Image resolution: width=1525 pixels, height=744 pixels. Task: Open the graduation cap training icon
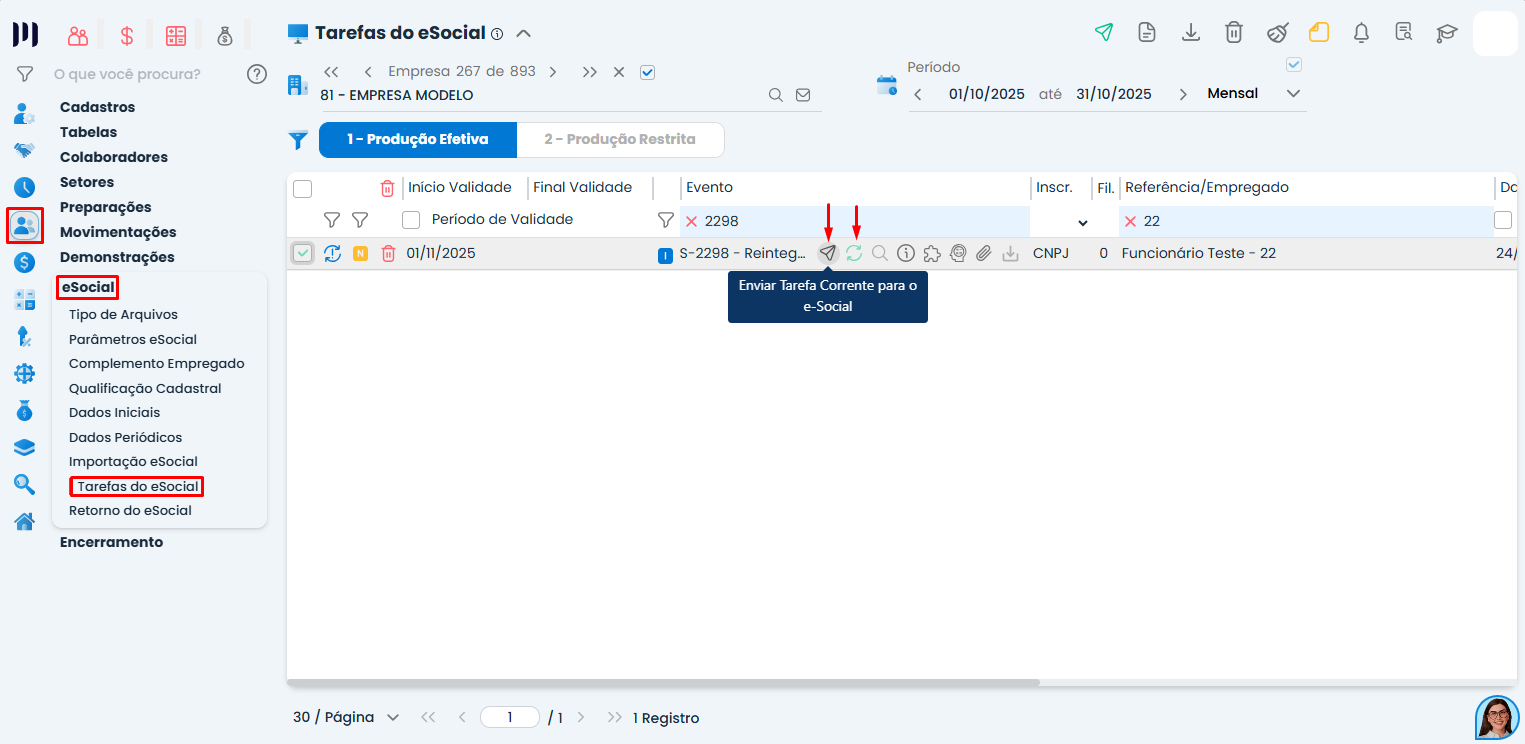pyautogui.click(x=1446, y=33)
